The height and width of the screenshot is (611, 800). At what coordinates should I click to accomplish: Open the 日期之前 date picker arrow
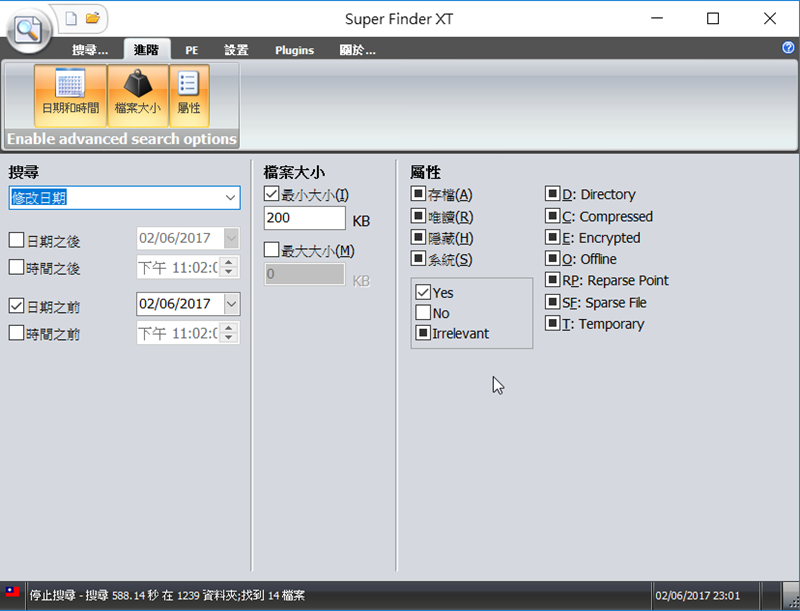coord(231,304)
